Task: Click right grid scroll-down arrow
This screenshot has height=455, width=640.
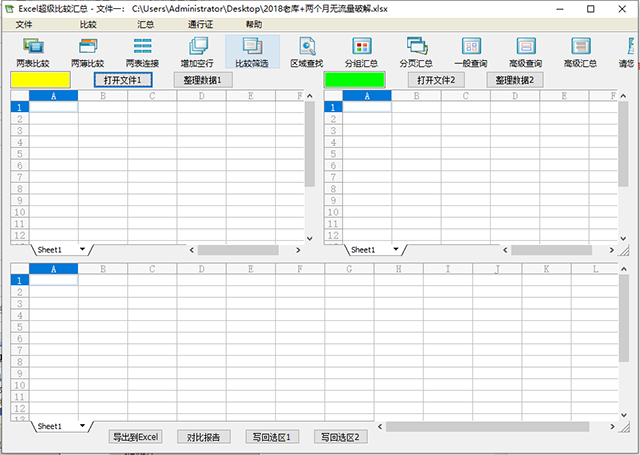Action: tap(623, 239)
